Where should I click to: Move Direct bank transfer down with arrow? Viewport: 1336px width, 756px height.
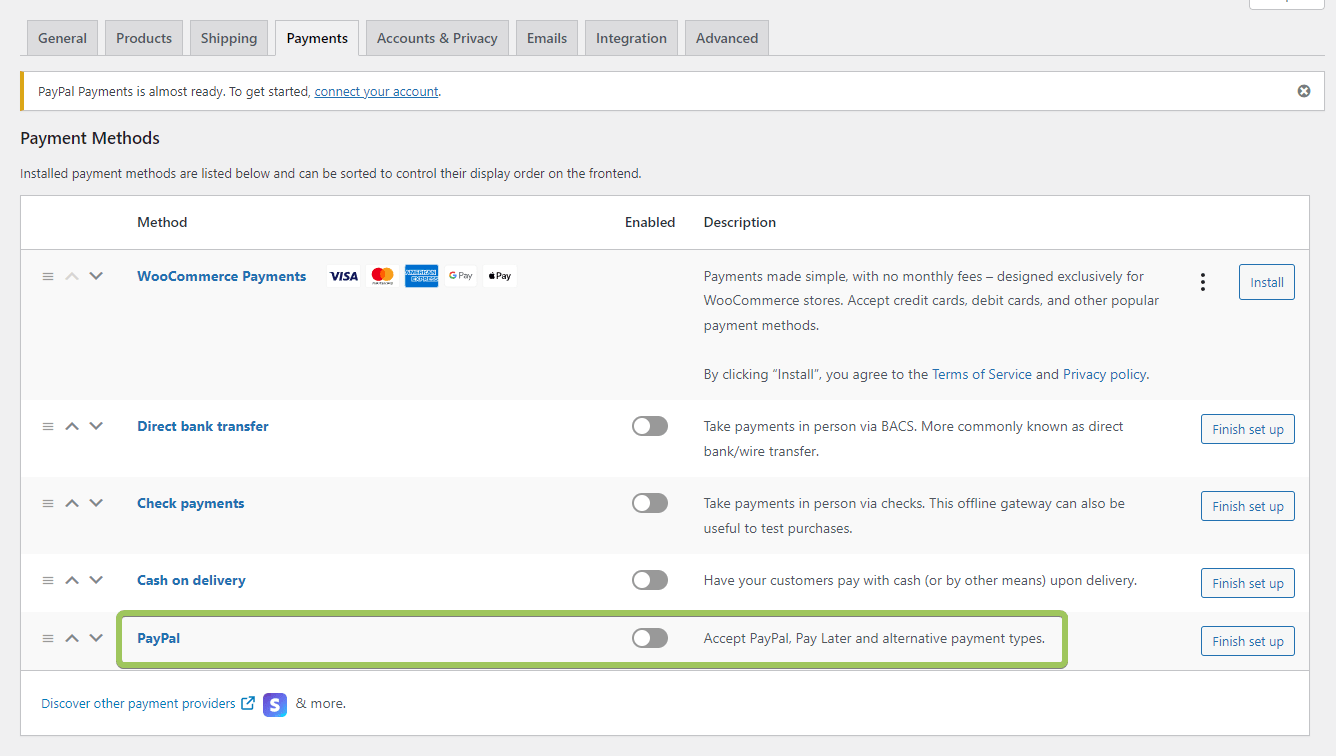click(96, 426)
